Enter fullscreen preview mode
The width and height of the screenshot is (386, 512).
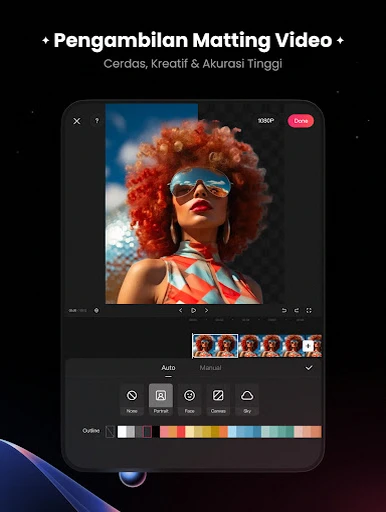click(x=309, y=310)
